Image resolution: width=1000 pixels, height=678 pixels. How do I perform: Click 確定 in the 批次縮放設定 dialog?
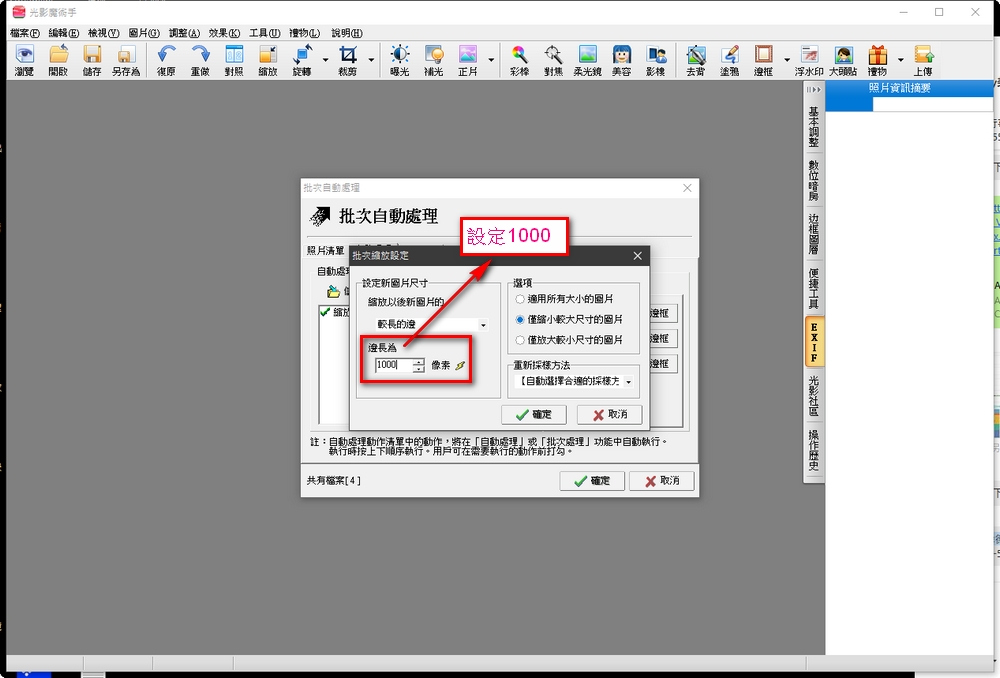click(535, 414)
